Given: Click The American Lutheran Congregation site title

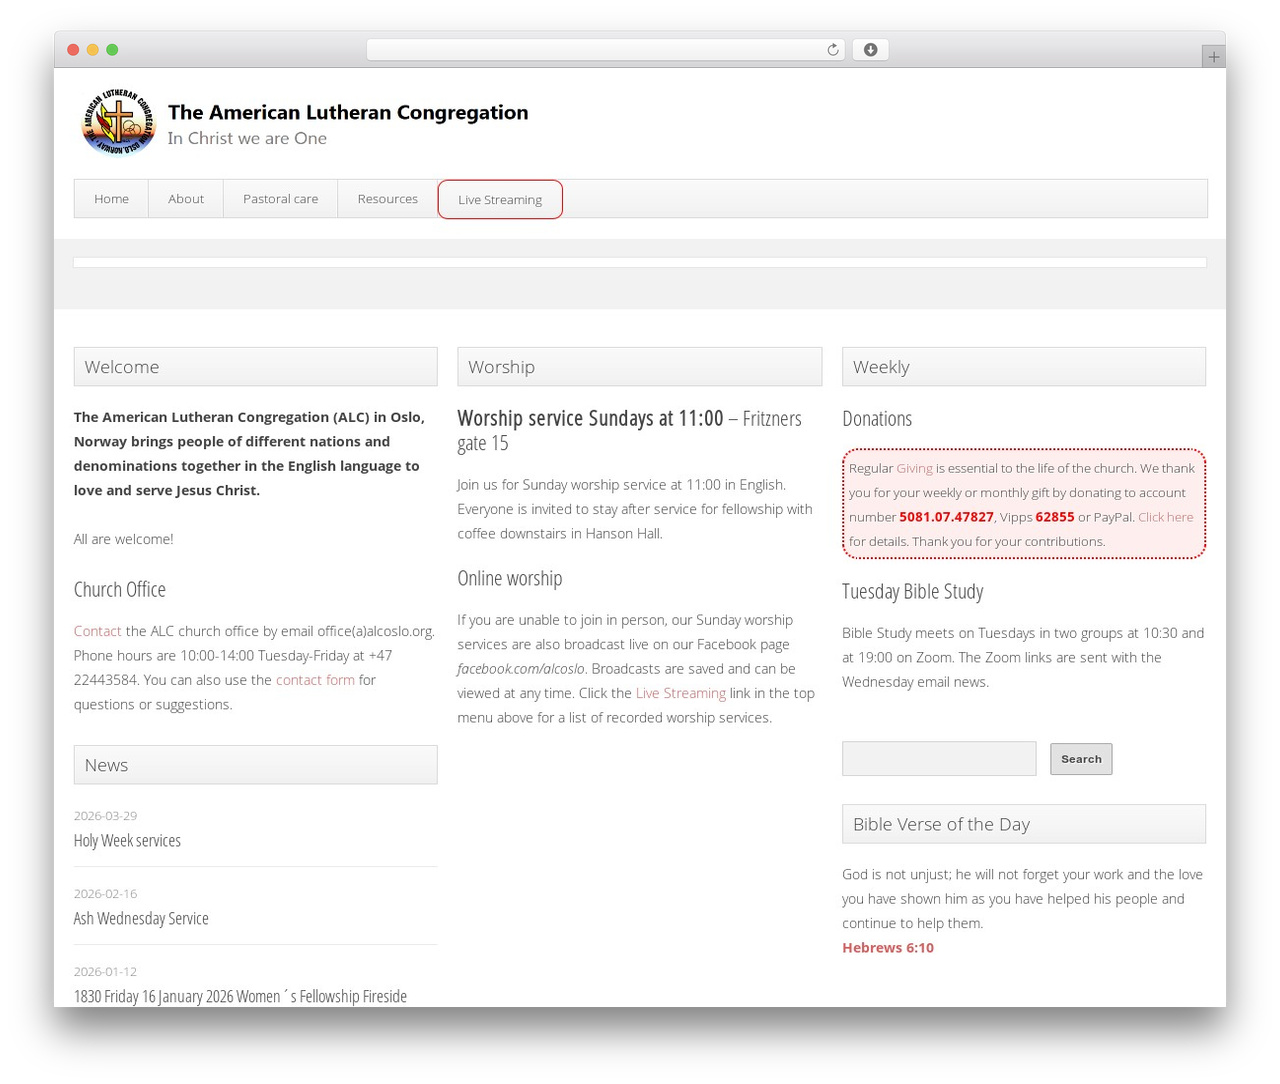Looking at the screenshot, I should click(x=348, y=112).
